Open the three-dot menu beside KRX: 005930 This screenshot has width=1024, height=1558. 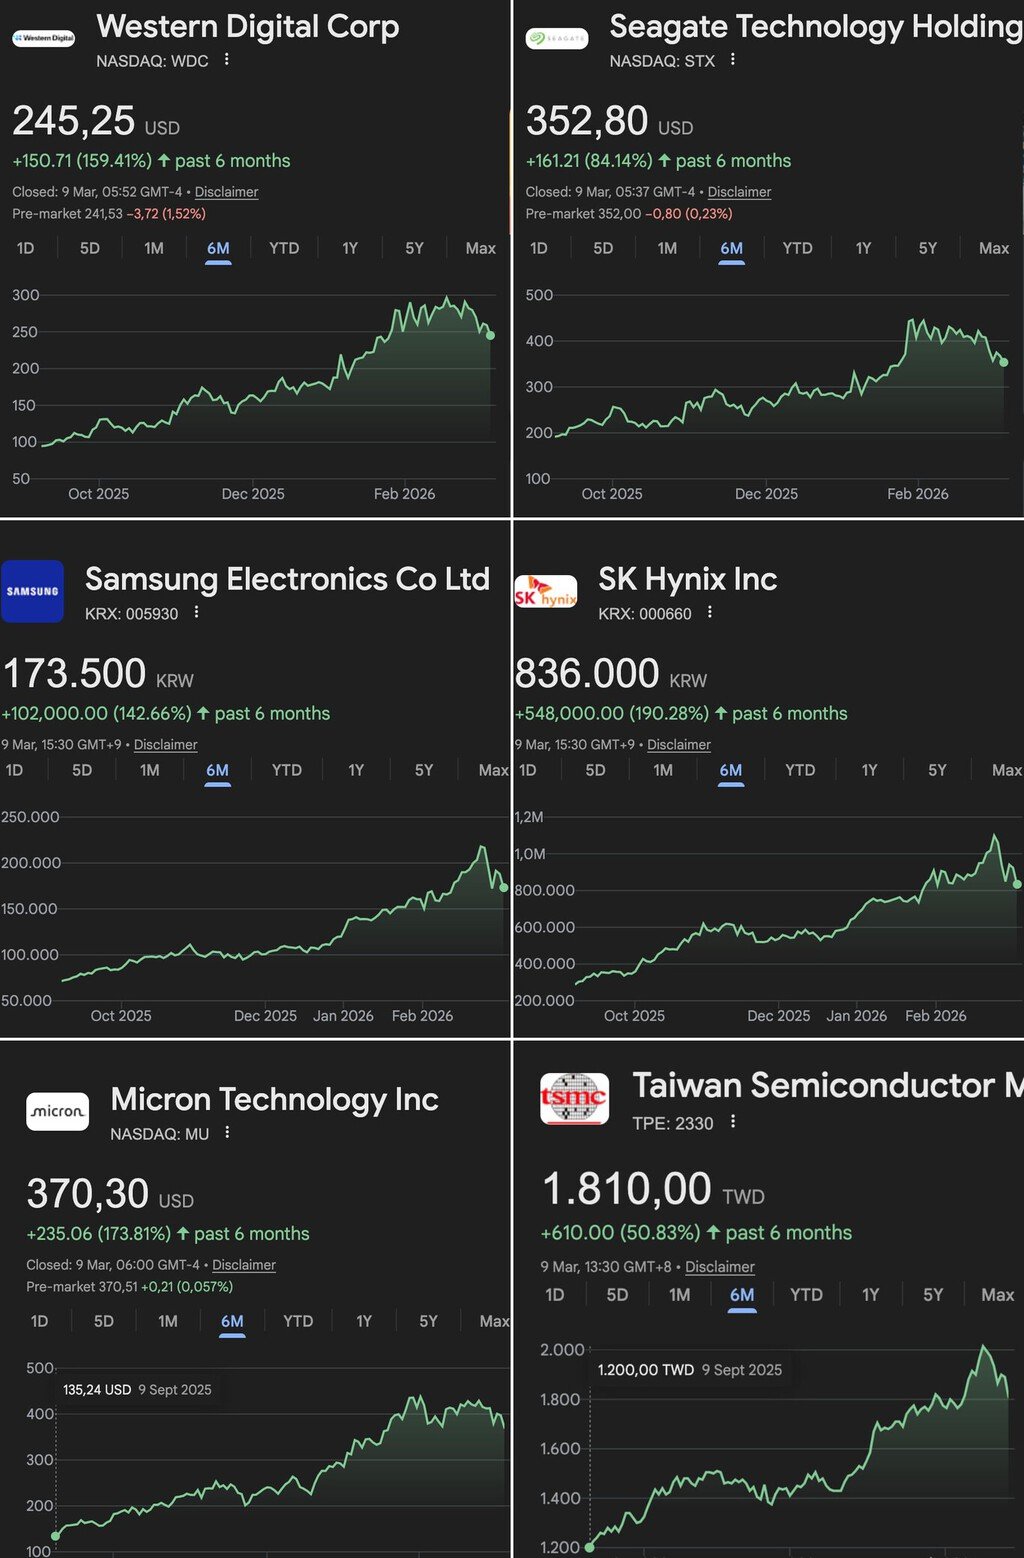pos(197,612)
